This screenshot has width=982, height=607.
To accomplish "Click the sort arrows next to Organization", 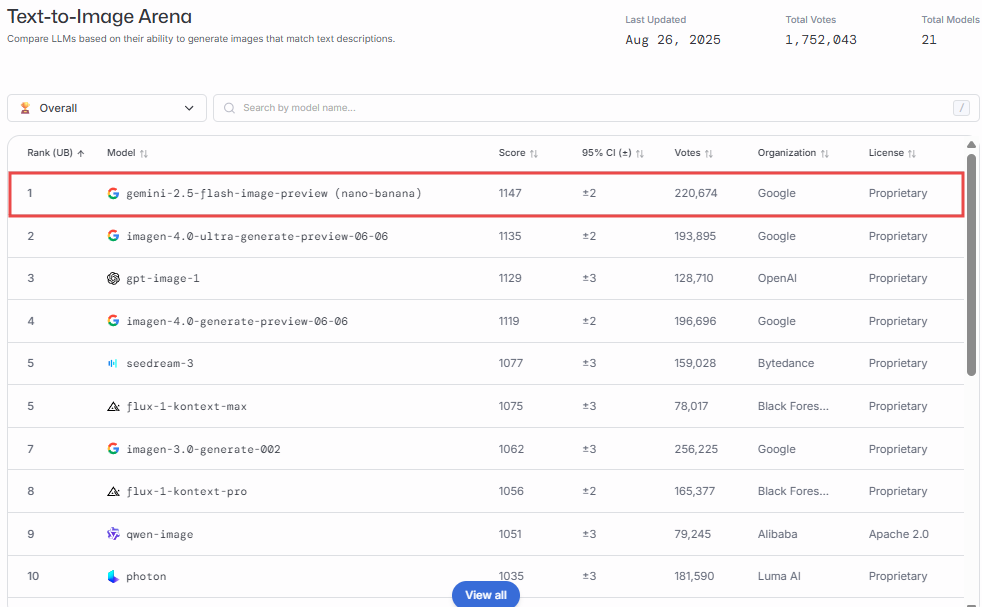I will point(825,153).
